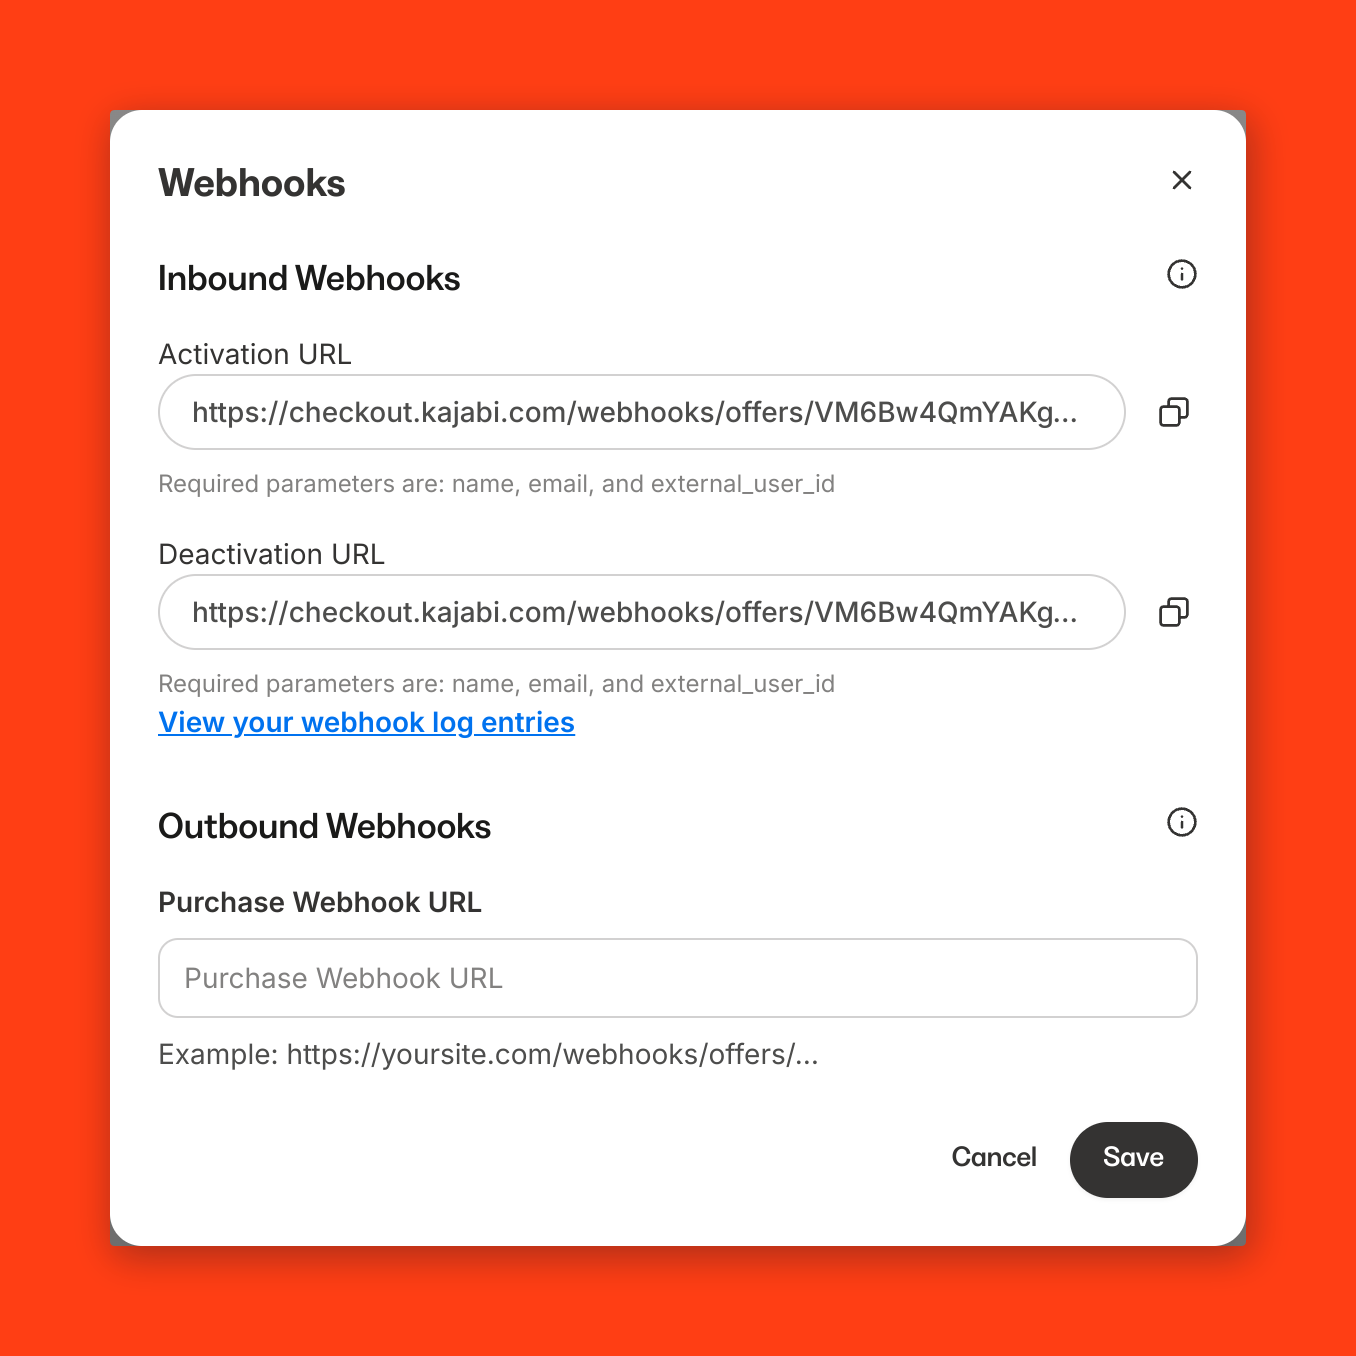Click the 'Deactivation URL' field label
The width and height of the screenshot is (1356, 1356).
(x=272, y=554)
